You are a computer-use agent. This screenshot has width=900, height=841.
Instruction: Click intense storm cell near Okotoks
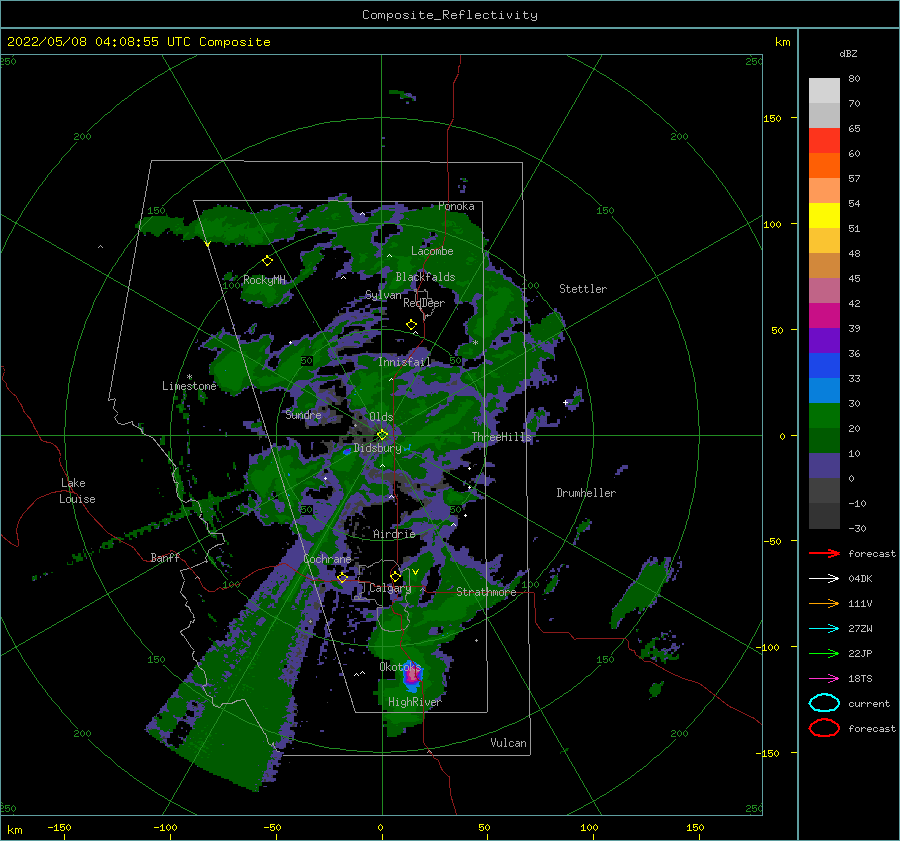click(x=412, y=676)
